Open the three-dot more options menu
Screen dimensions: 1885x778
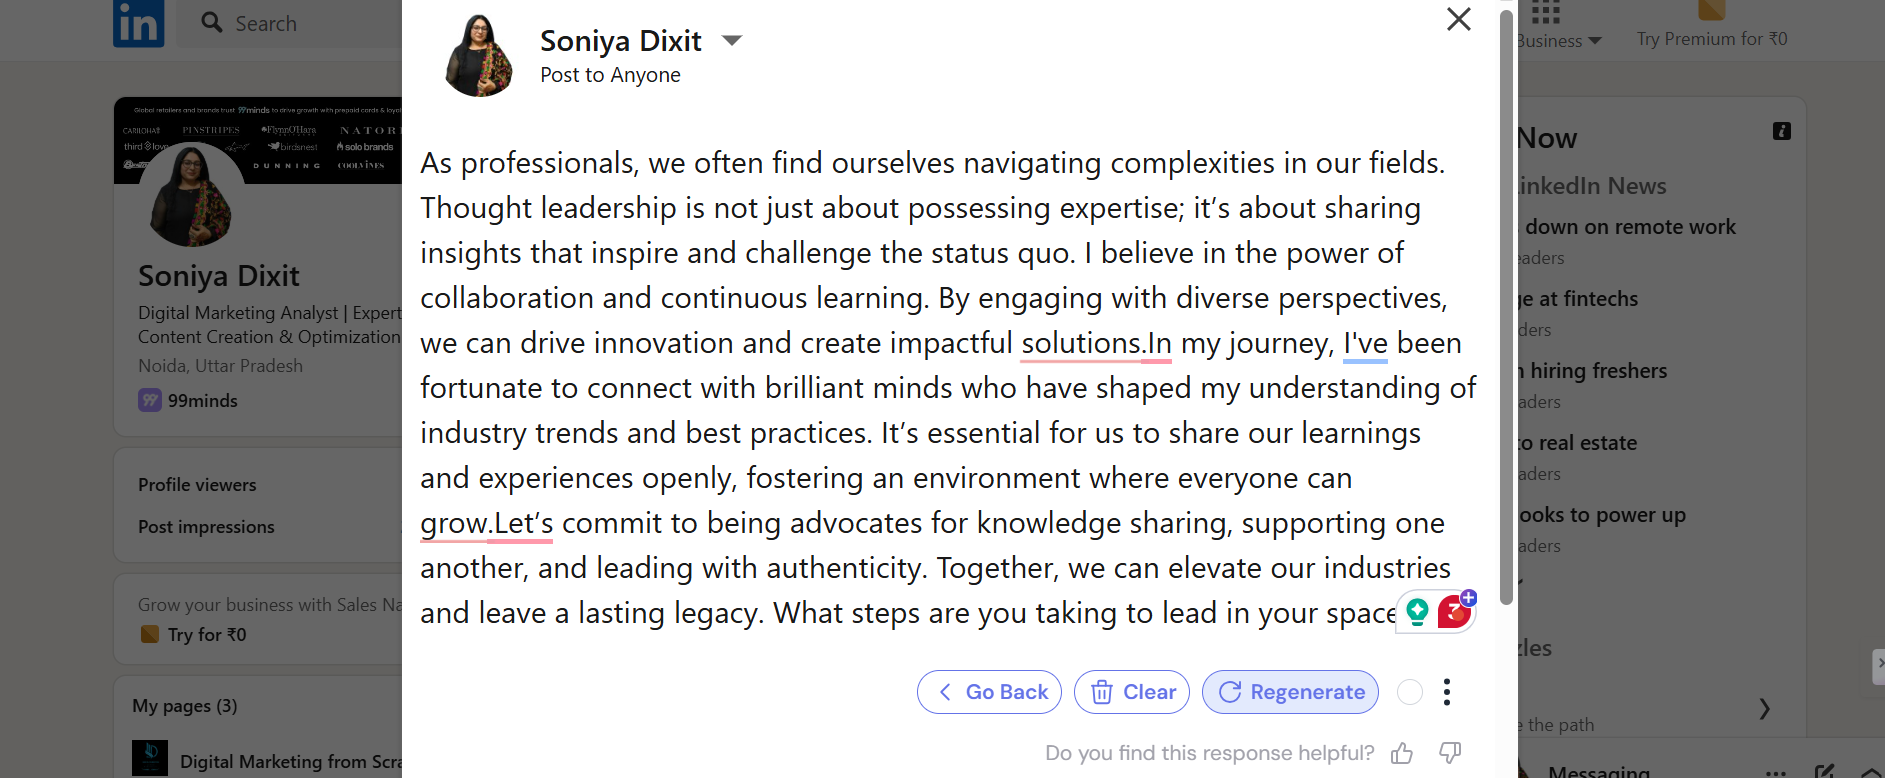tap(1447, 692)
